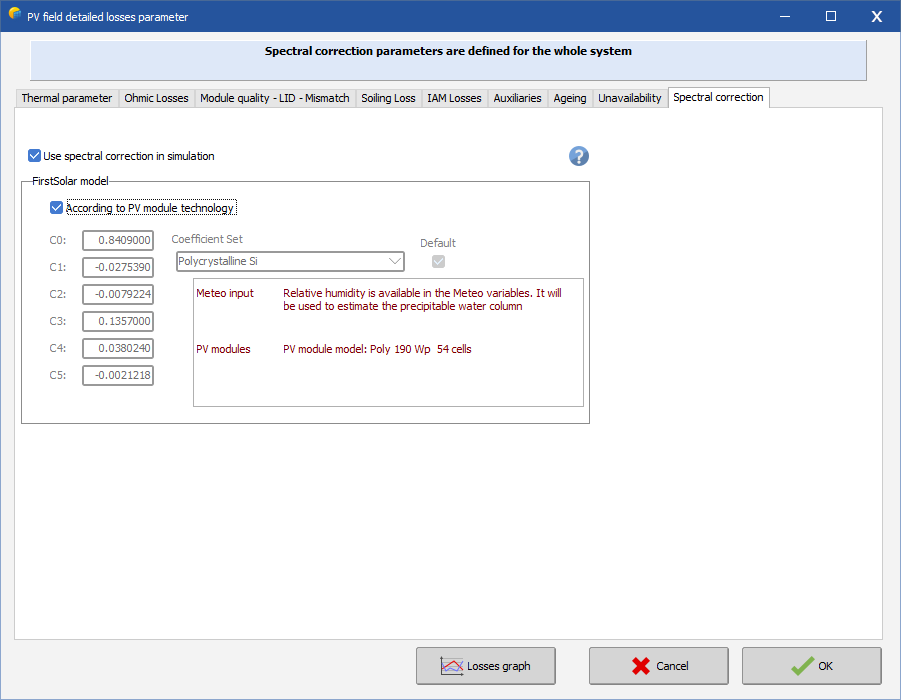Click the C3 coefficient field
The height and width of the screenshot is (700, 901).
[x=118, y=321]
